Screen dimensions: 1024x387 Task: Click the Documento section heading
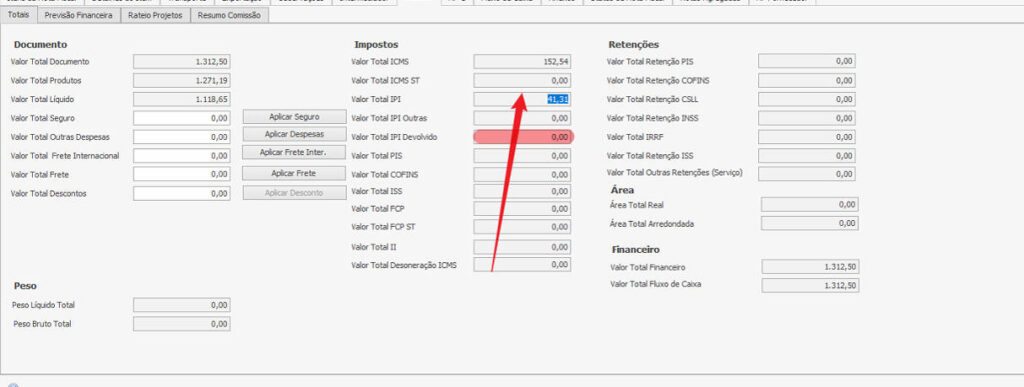coord(40,44)
